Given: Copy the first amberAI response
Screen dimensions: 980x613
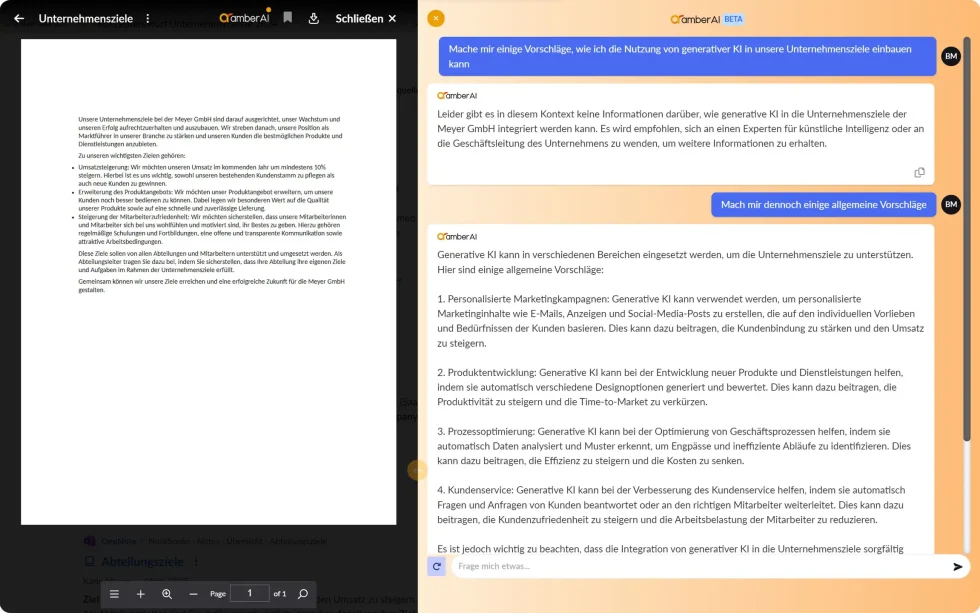Looking at the screenshot, I should (919, 172).
